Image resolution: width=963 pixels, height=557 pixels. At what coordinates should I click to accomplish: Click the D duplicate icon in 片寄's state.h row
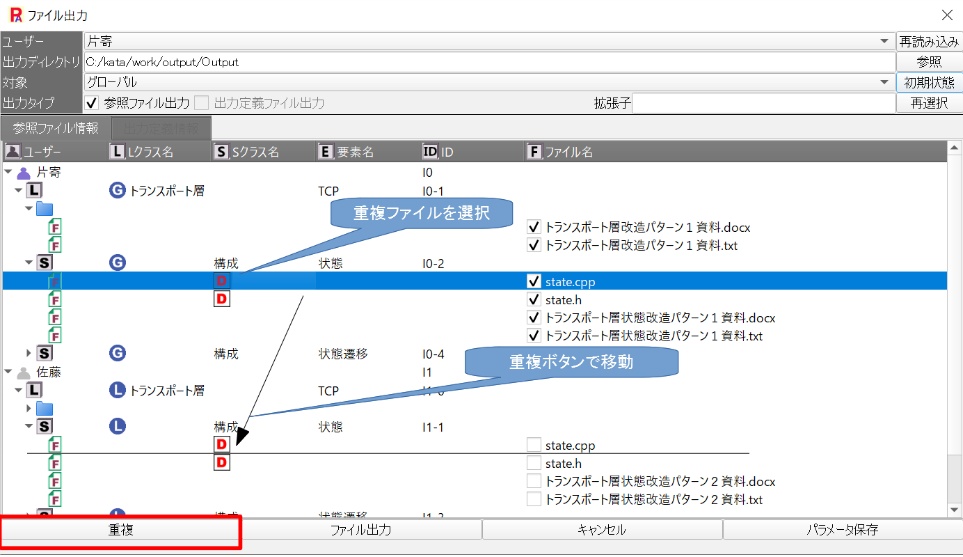point(221,299)
